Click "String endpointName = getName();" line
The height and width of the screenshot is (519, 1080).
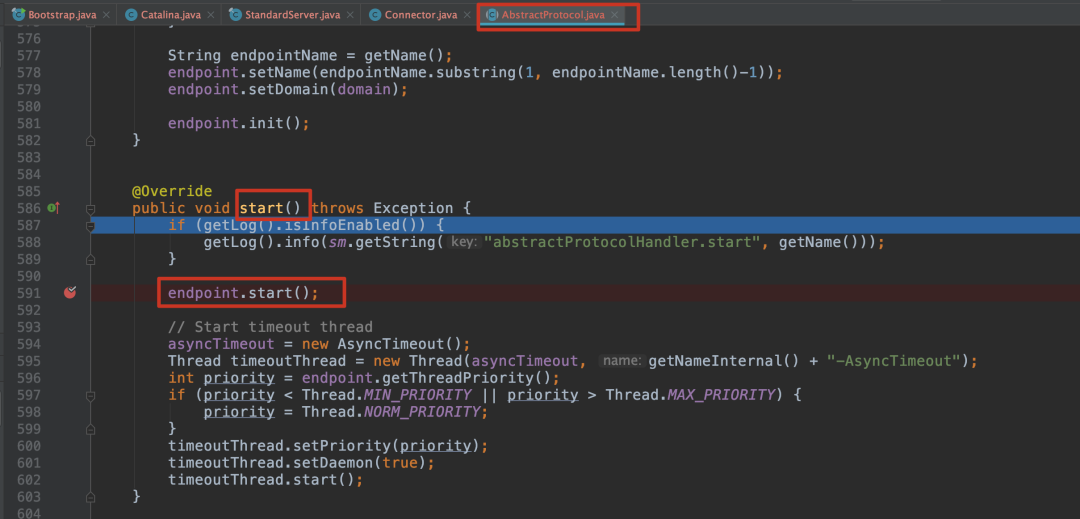click(x=309, y=55)
